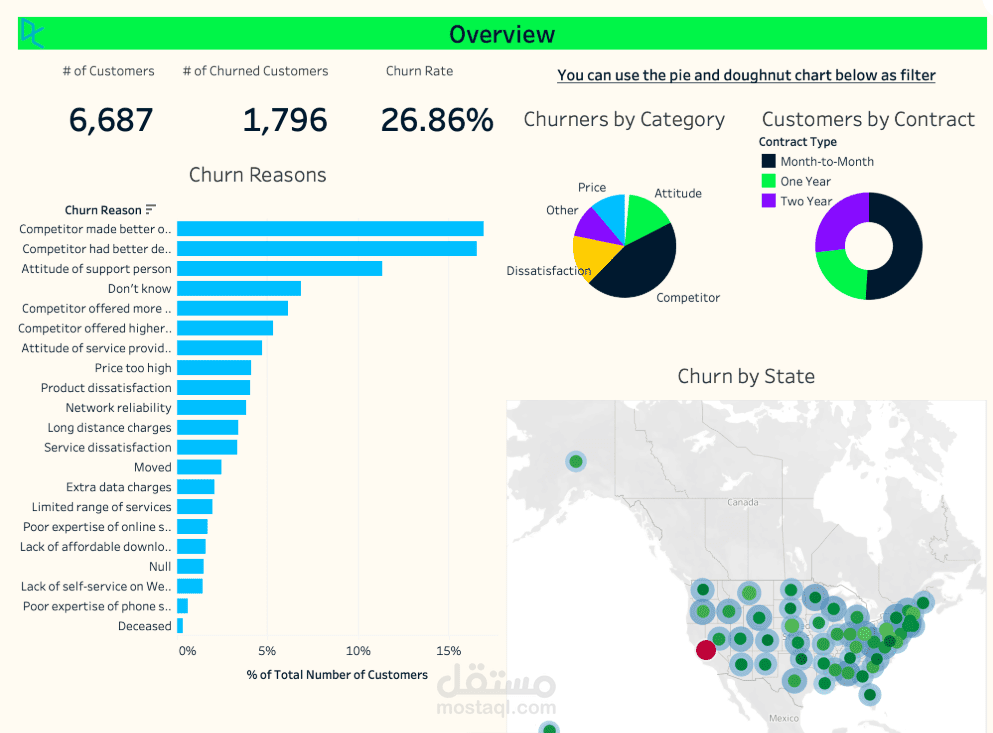This screenshot has height=733, width=993.
Task: Select the One Year legend swatch
Action: [768, 181]
